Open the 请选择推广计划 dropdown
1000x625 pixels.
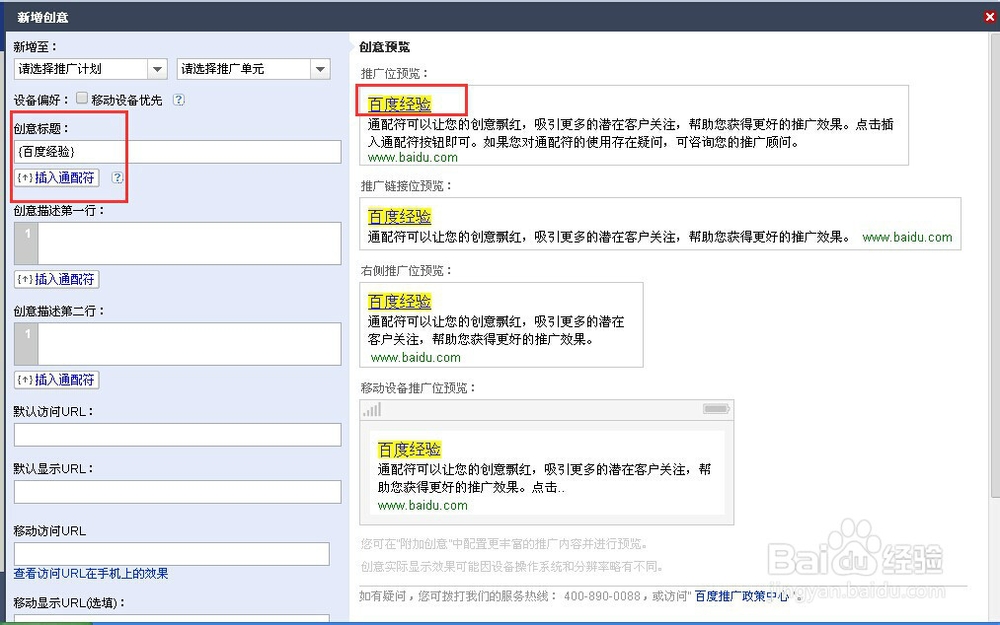coord(91,69)
